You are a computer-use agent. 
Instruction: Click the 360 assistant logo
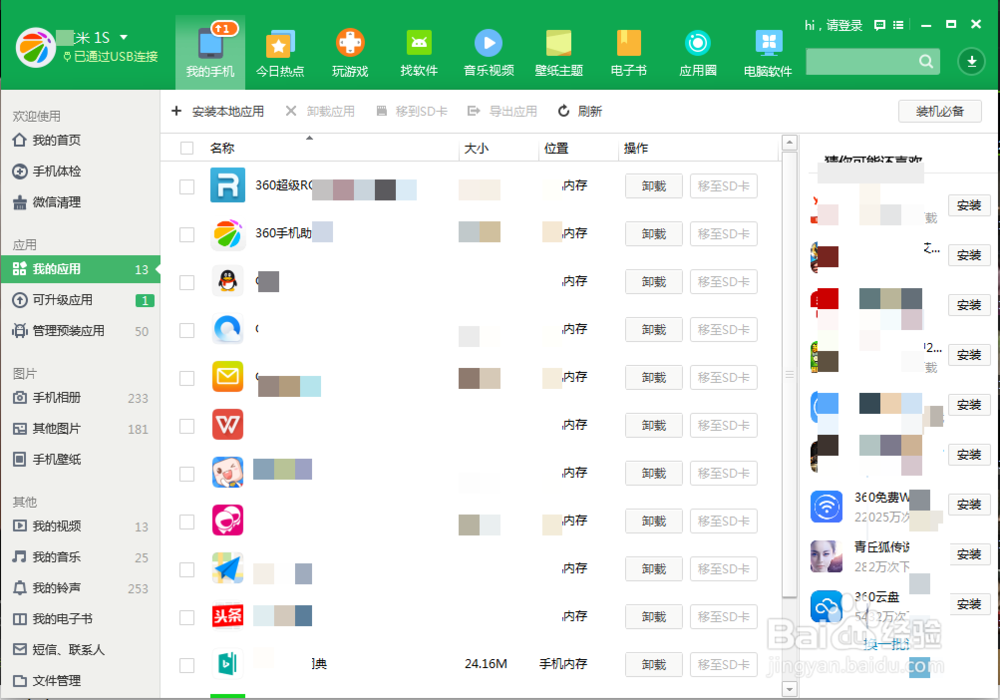(36, 48)
